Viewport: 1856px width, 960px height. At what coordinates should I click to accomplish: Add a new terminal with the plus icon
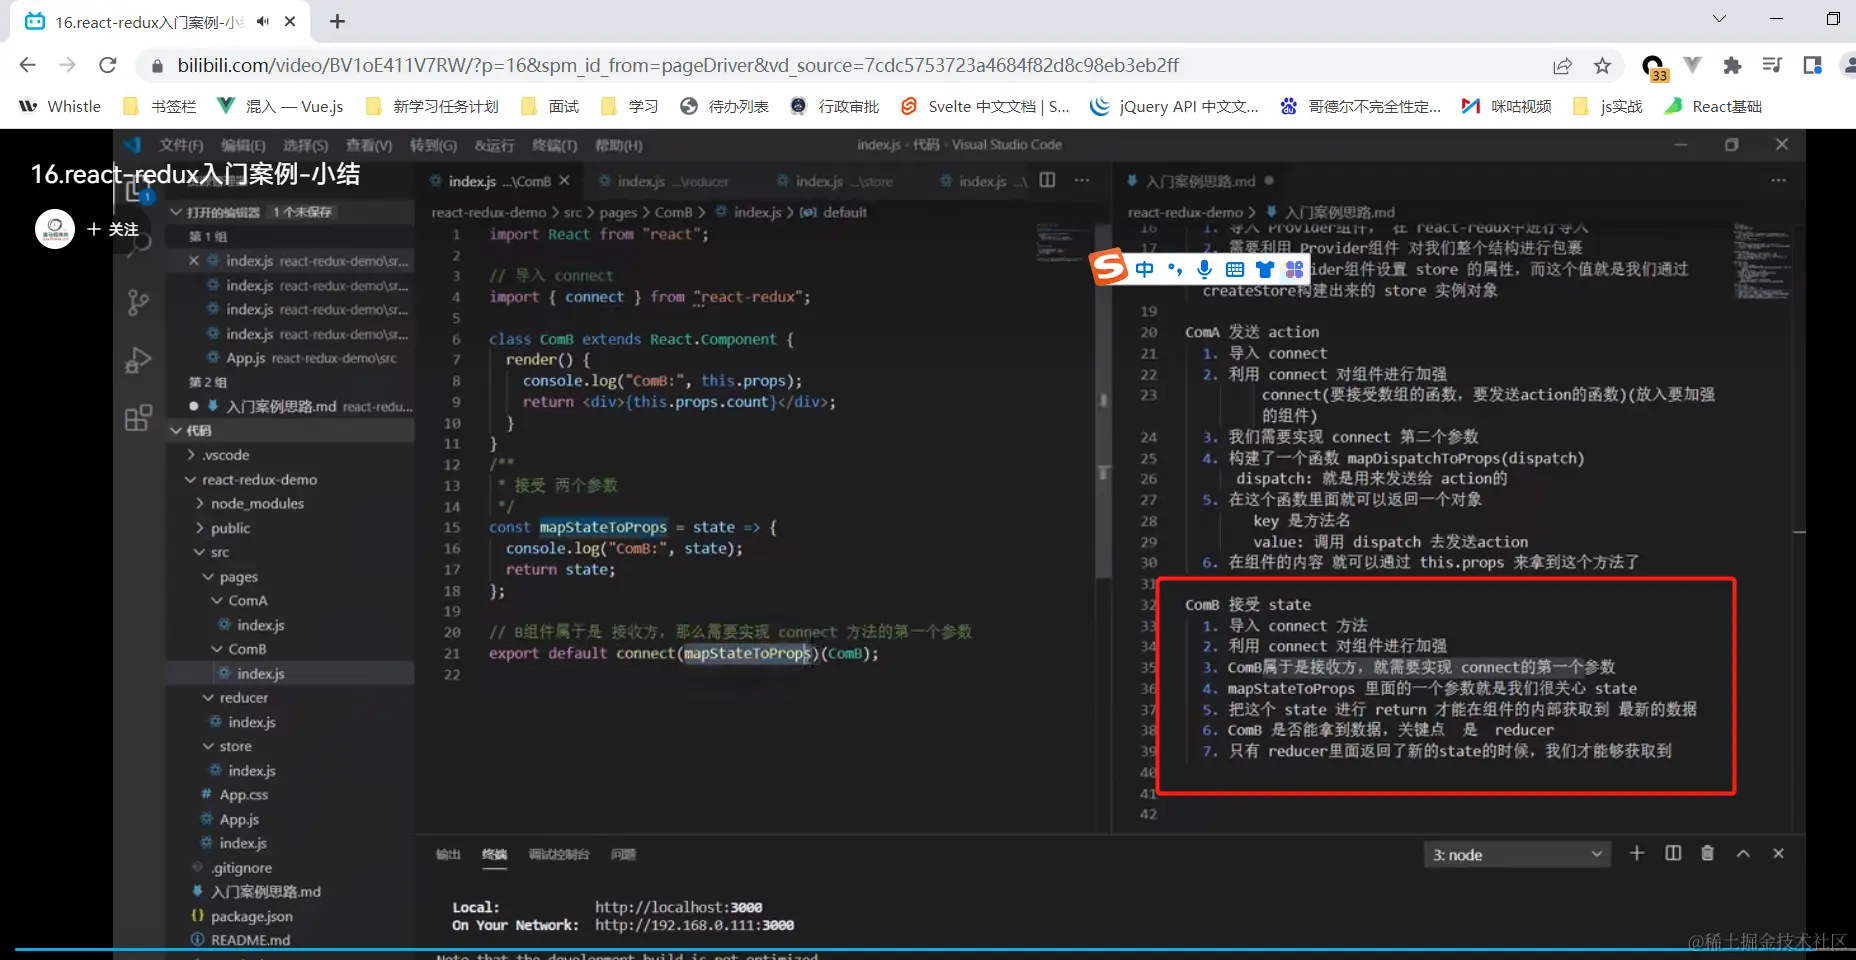click(1636, 853)
